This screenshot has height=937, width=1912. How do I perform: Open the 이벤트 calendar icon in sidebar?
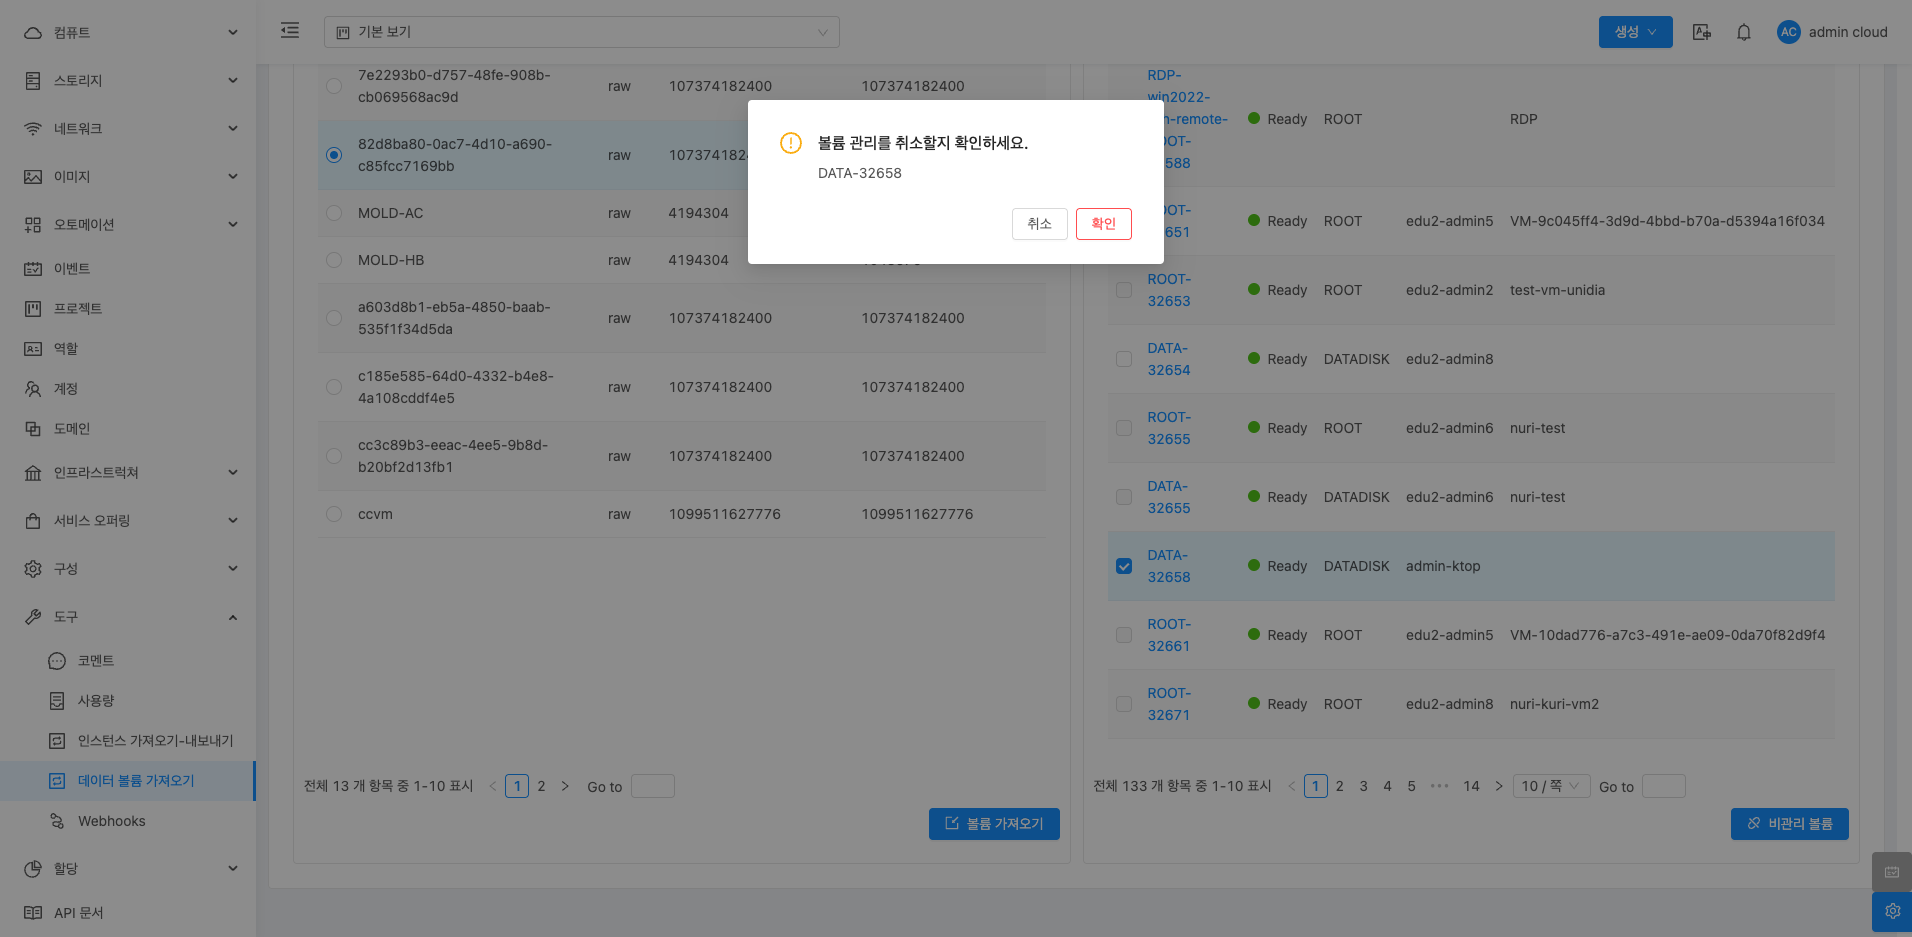click(33, 268)
